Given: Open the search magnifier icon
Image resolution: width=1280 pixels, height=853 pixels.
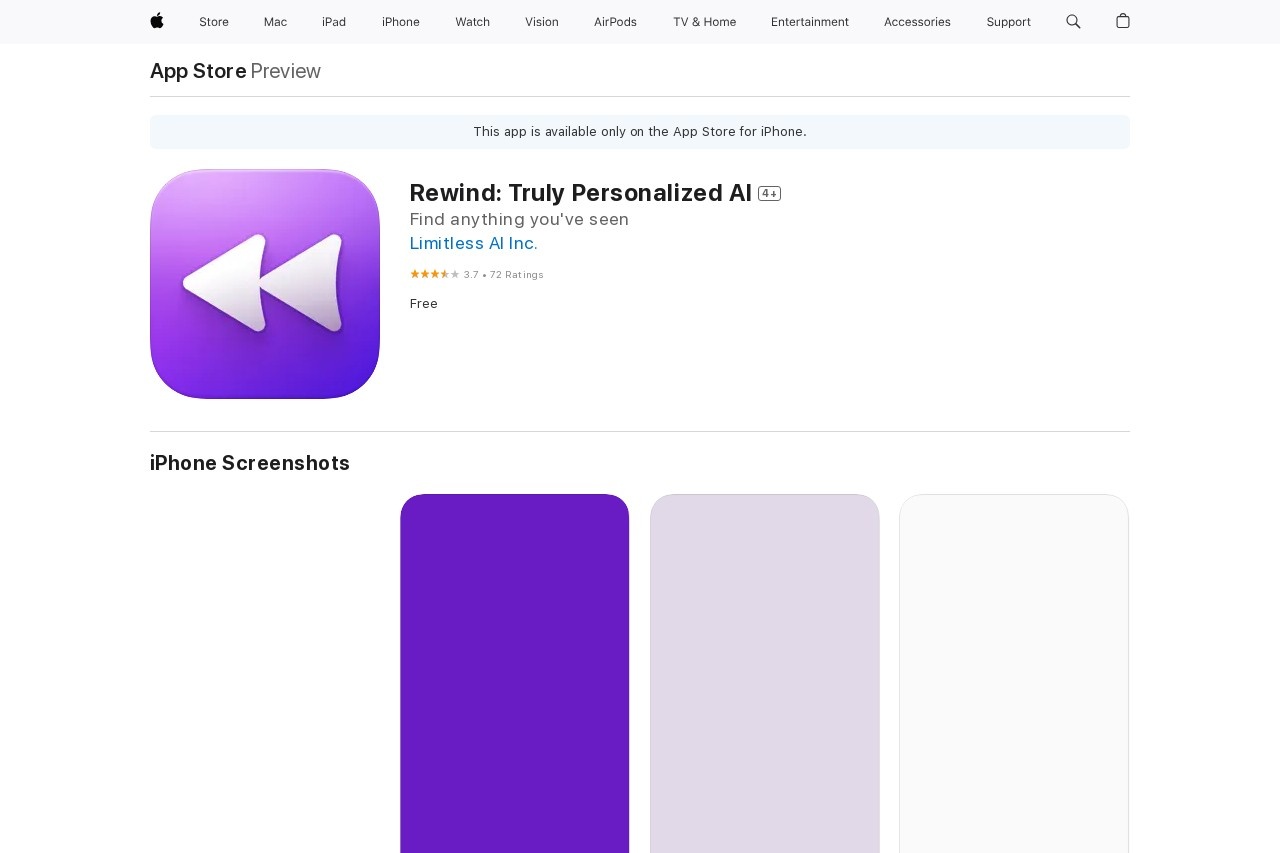Looking at the screenshot, I should coord(1073,21).
